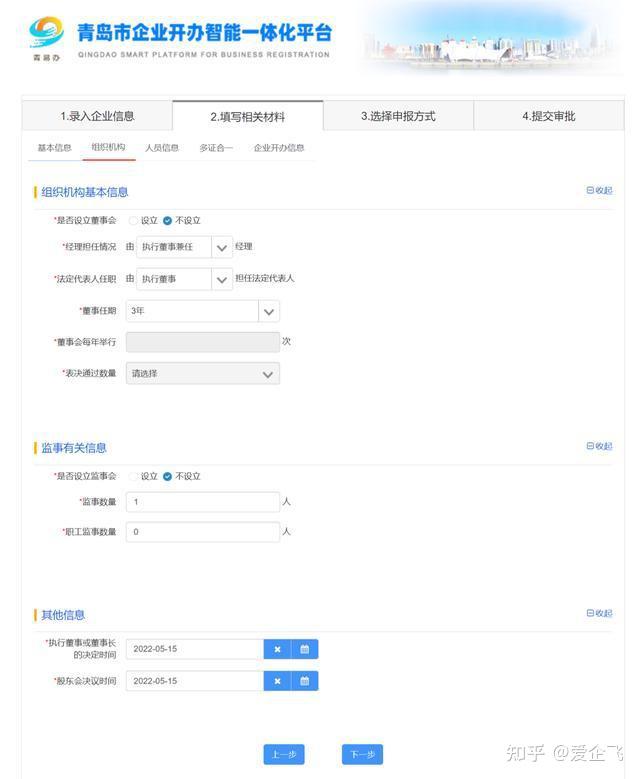
Task: Clear the 执行董事或董事长的决定时间 date
Action: point(277,649)
